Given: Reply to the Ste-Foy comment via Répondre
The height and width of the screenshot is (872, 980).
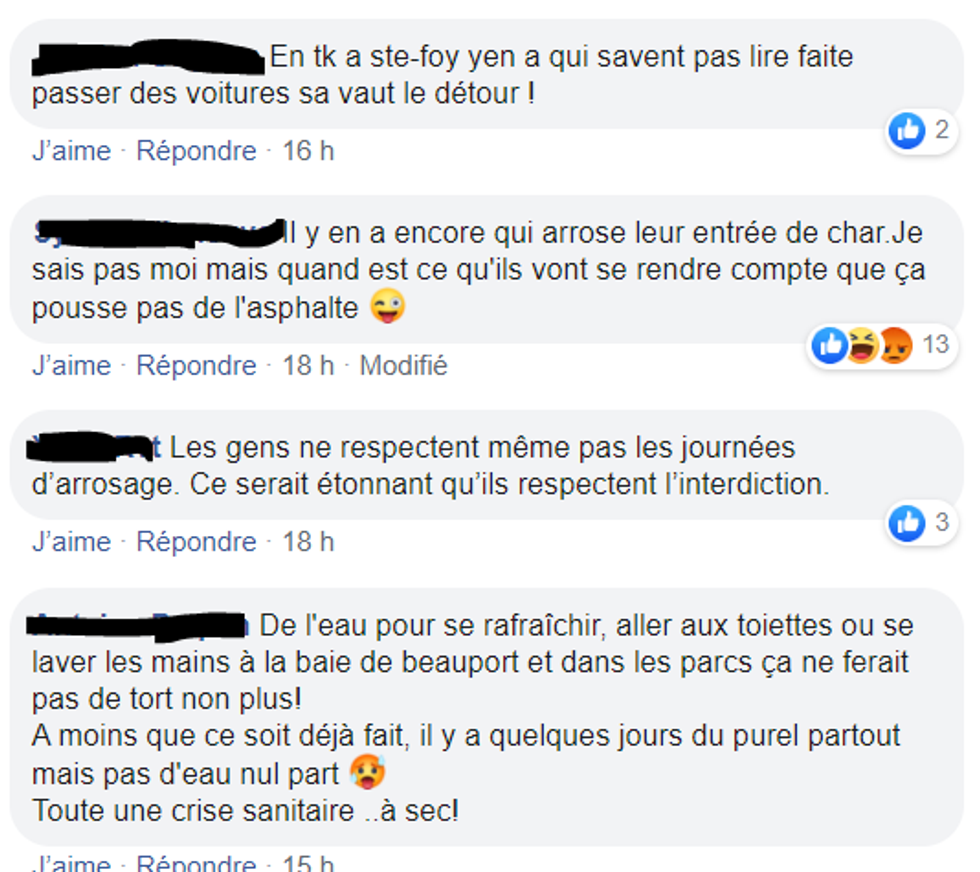Looking at the screenshot, I should coord(196,151).
